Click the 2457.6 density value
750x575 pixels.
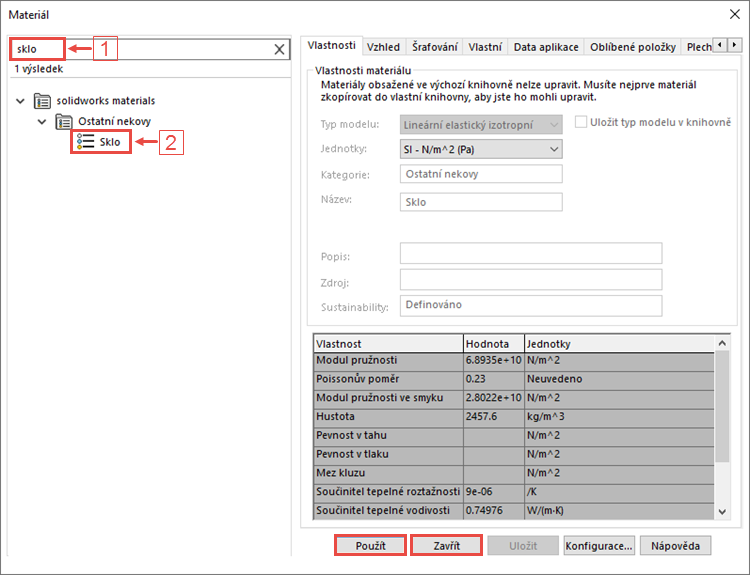(494, 417)
